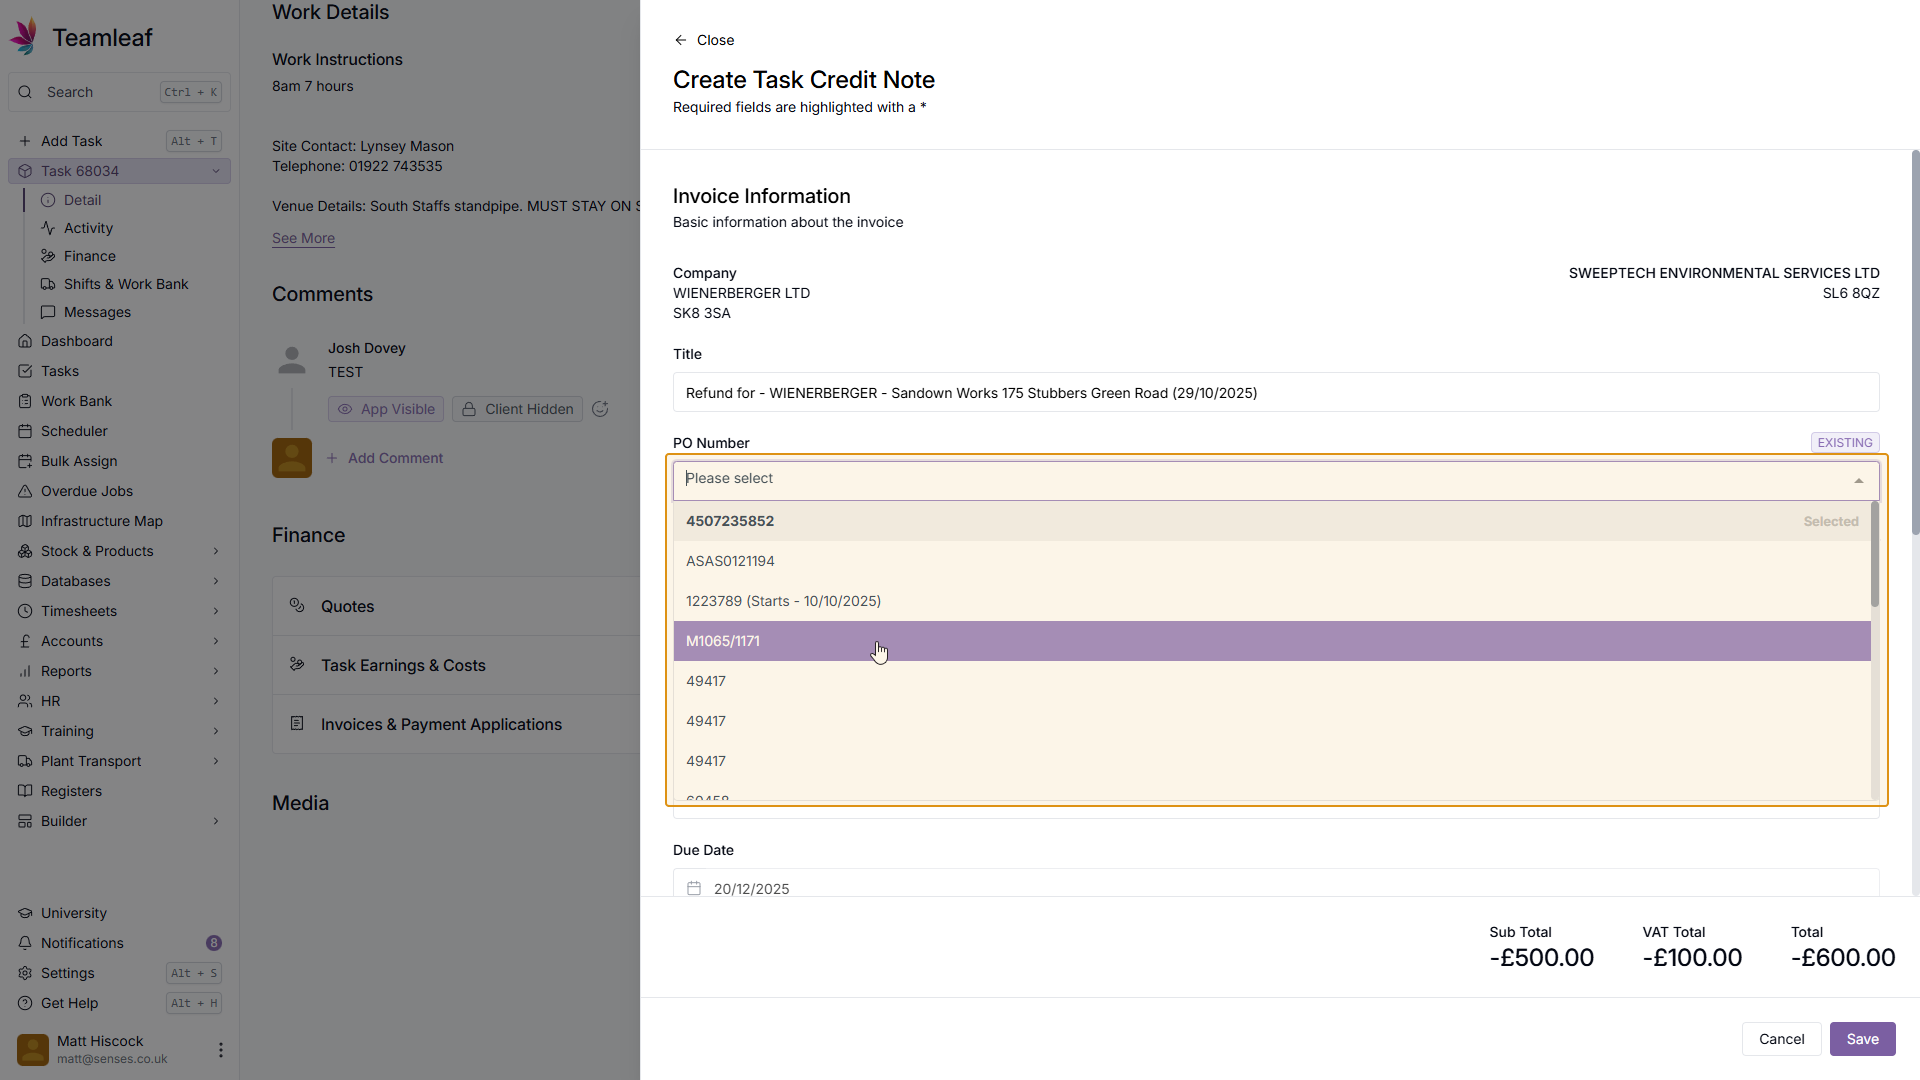Toggle the App Visible comment option
Viewport: 1920px width, 1080px height.
click(387, 409)
